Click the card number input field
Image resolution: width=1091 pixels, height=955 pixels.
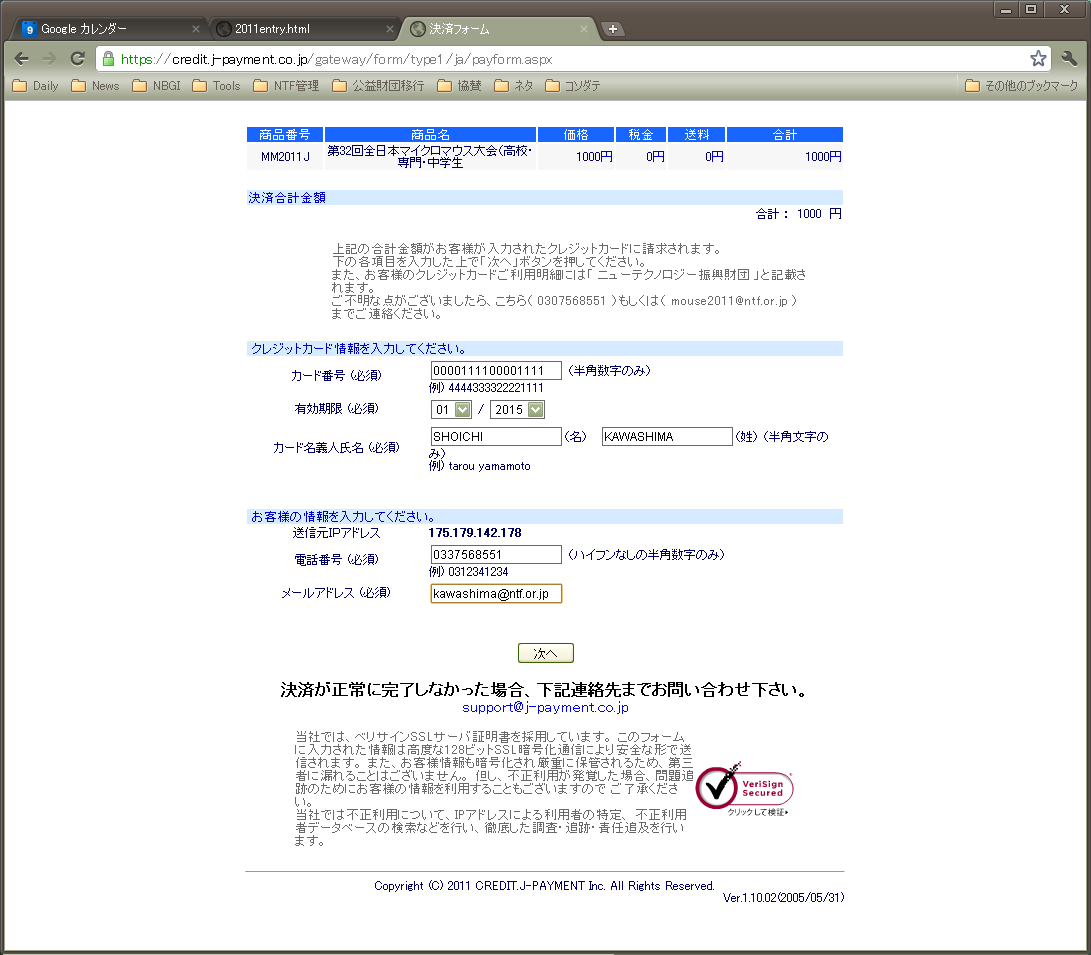click(496, 371)
